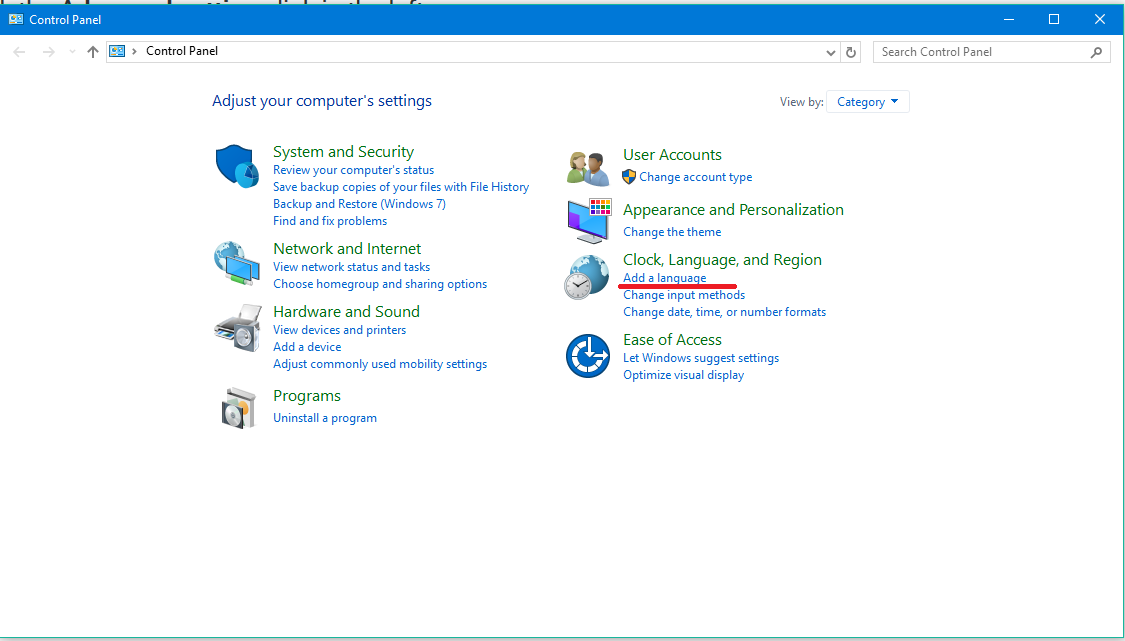
Task: Minimize the Control Panel window
Action: click(1008, 19)
